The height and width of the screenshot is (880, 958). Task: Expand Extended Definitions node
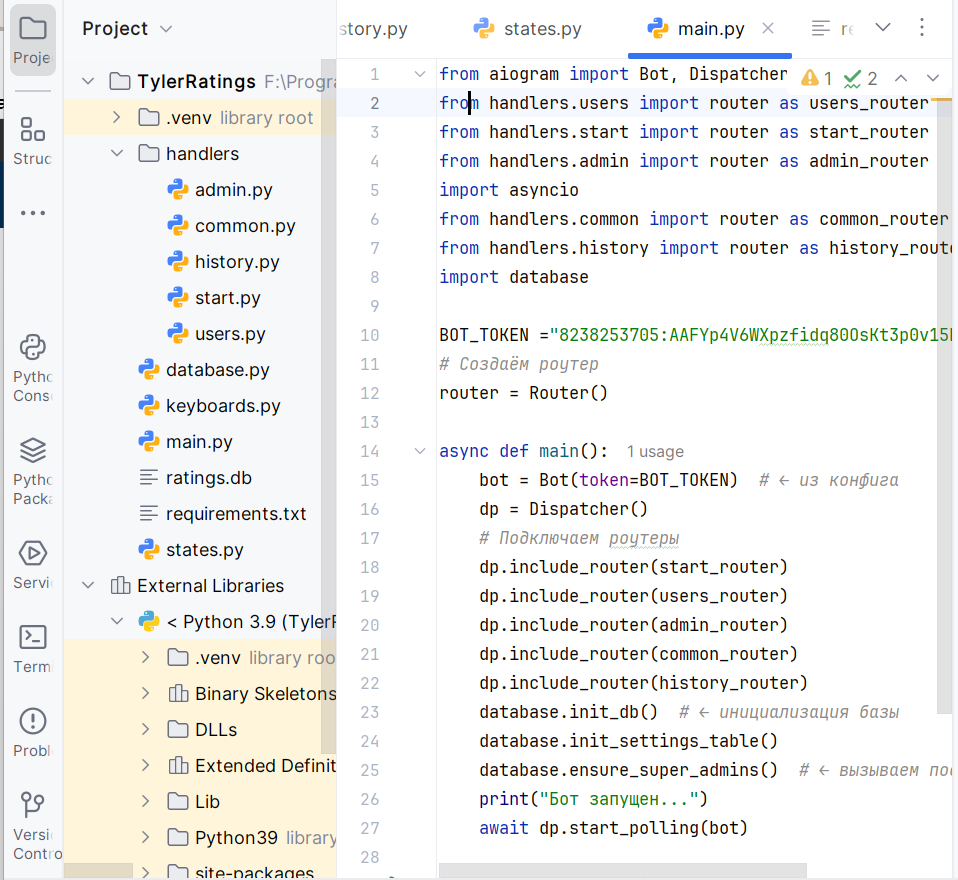pos(145,766)
